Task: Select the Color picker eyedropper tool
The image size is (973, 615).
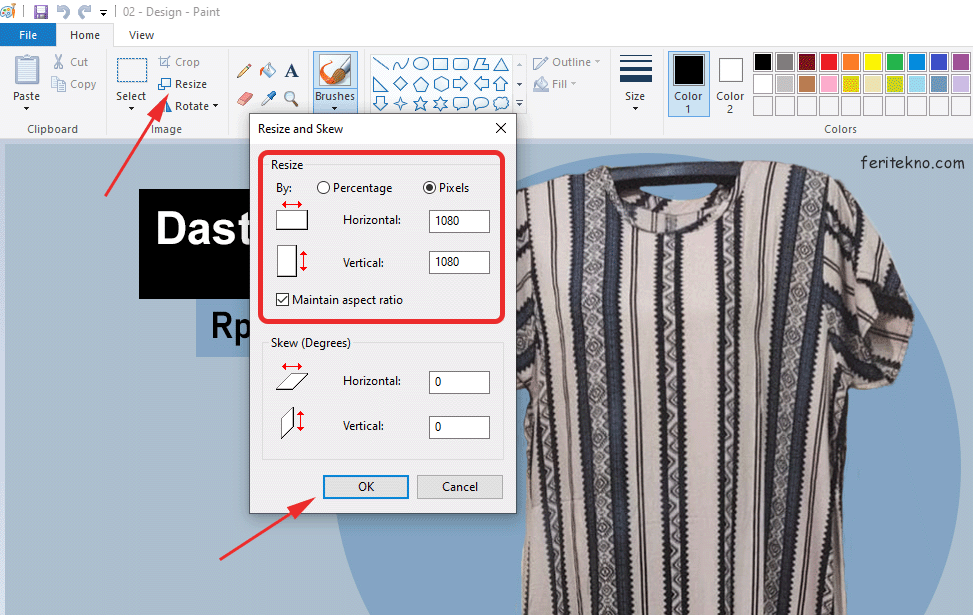Action: coord(268,99)
